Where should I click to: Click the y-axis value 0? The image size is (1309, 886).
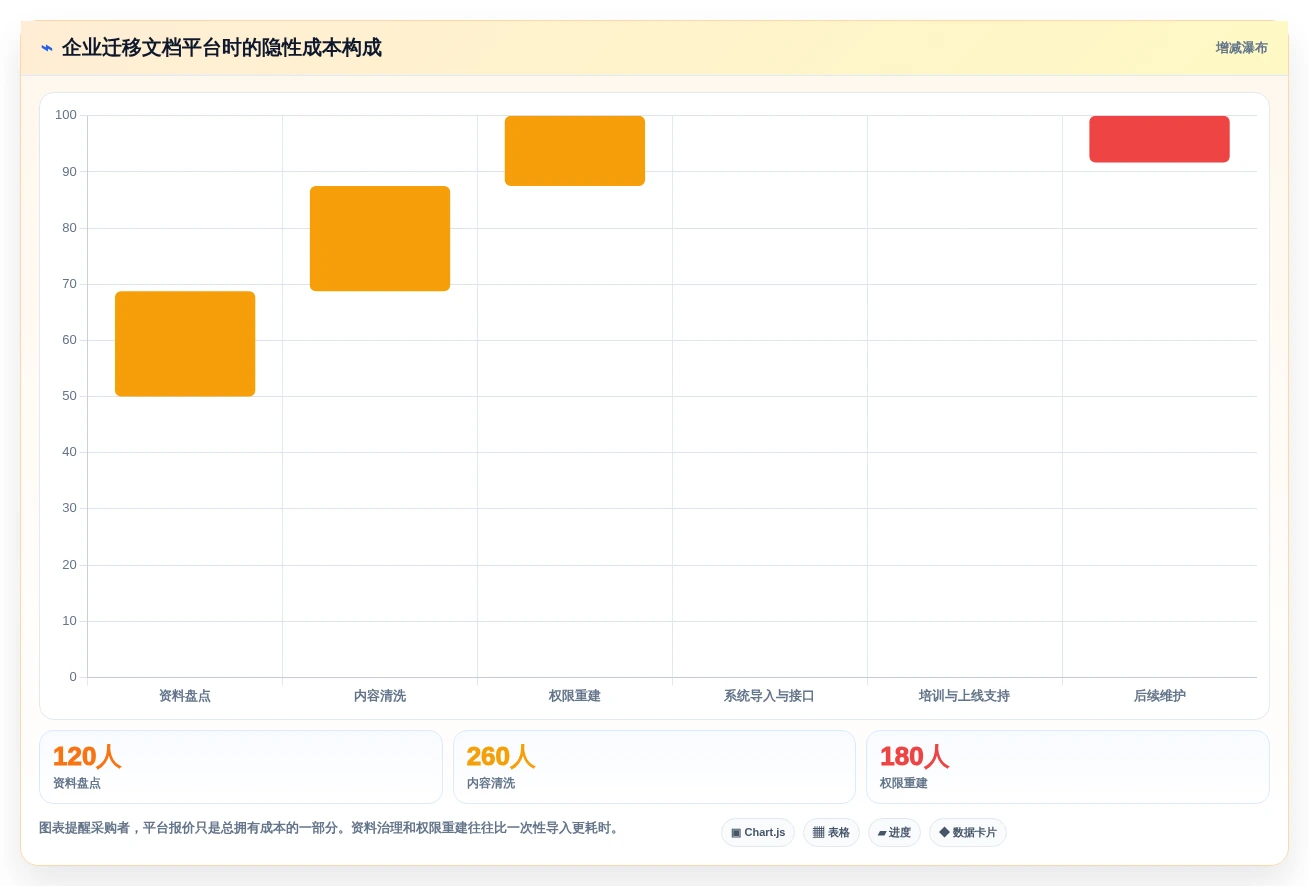pos(73,677)
